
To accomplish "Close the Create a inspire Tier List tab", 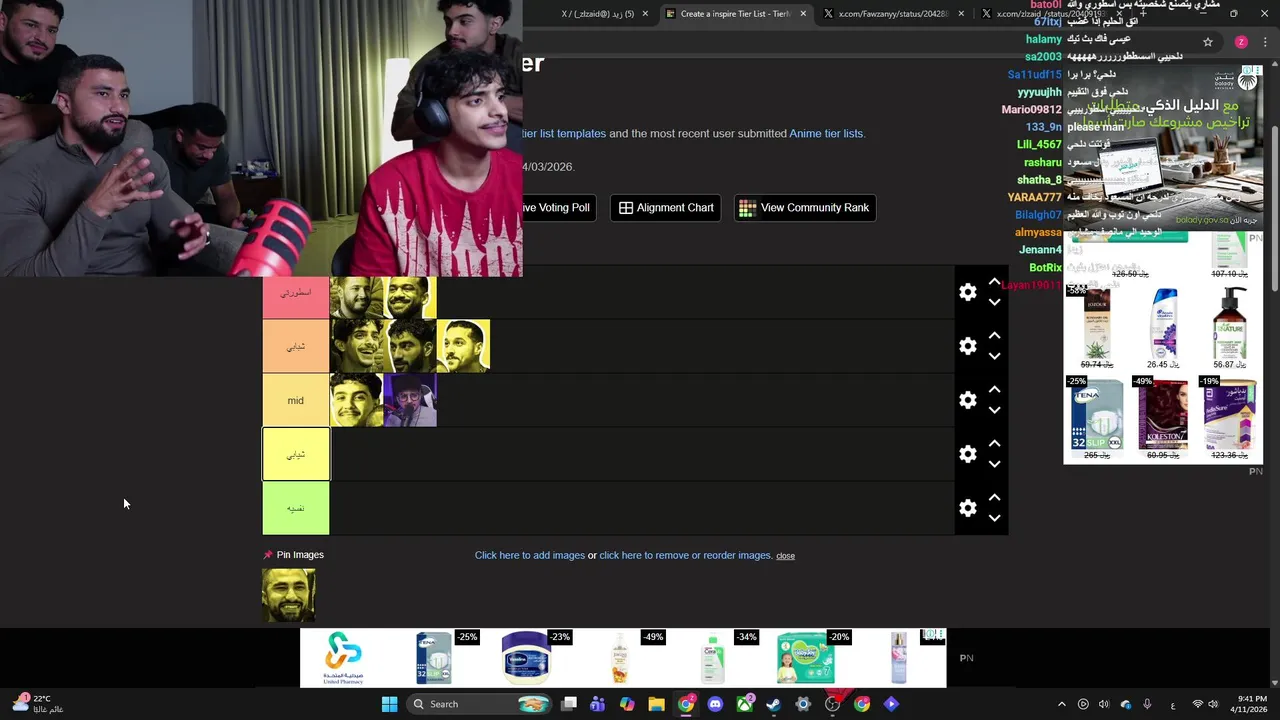I will [x=803, y=14].
